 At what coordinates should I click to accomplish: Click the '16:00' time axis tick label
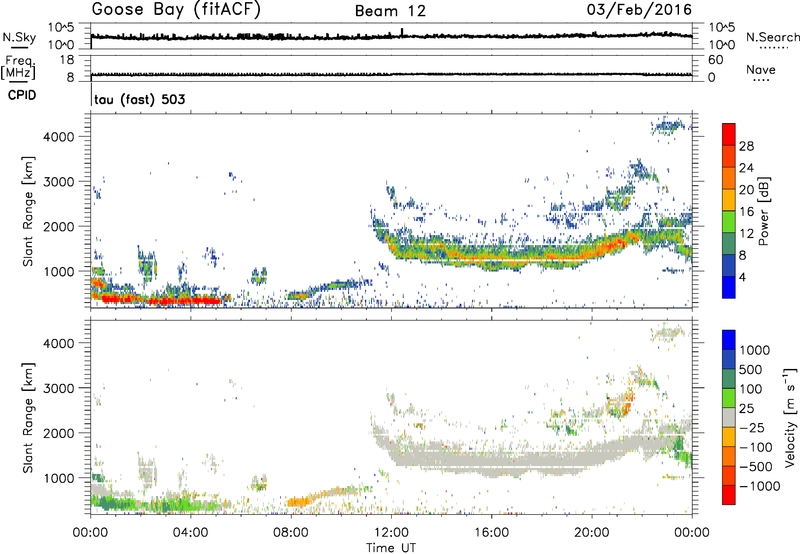coord(491,533)
